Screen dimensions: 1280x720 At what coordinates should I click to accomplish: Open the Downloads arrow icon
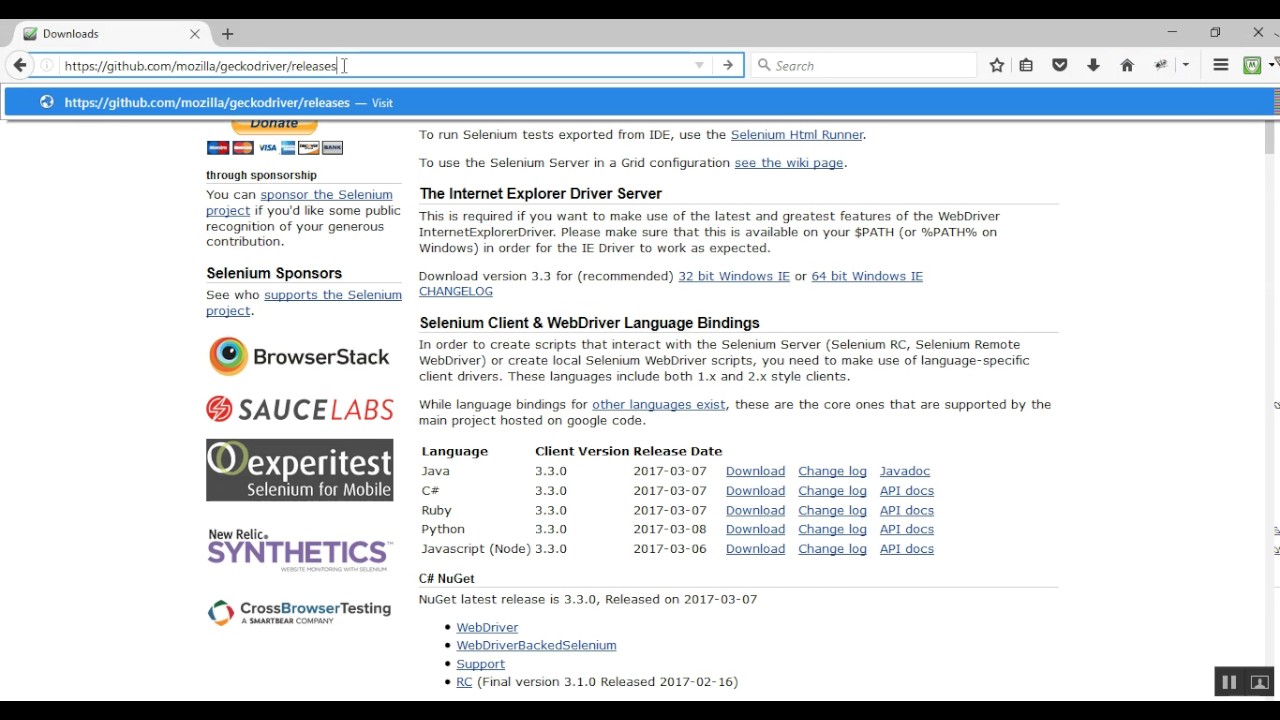1093,65
